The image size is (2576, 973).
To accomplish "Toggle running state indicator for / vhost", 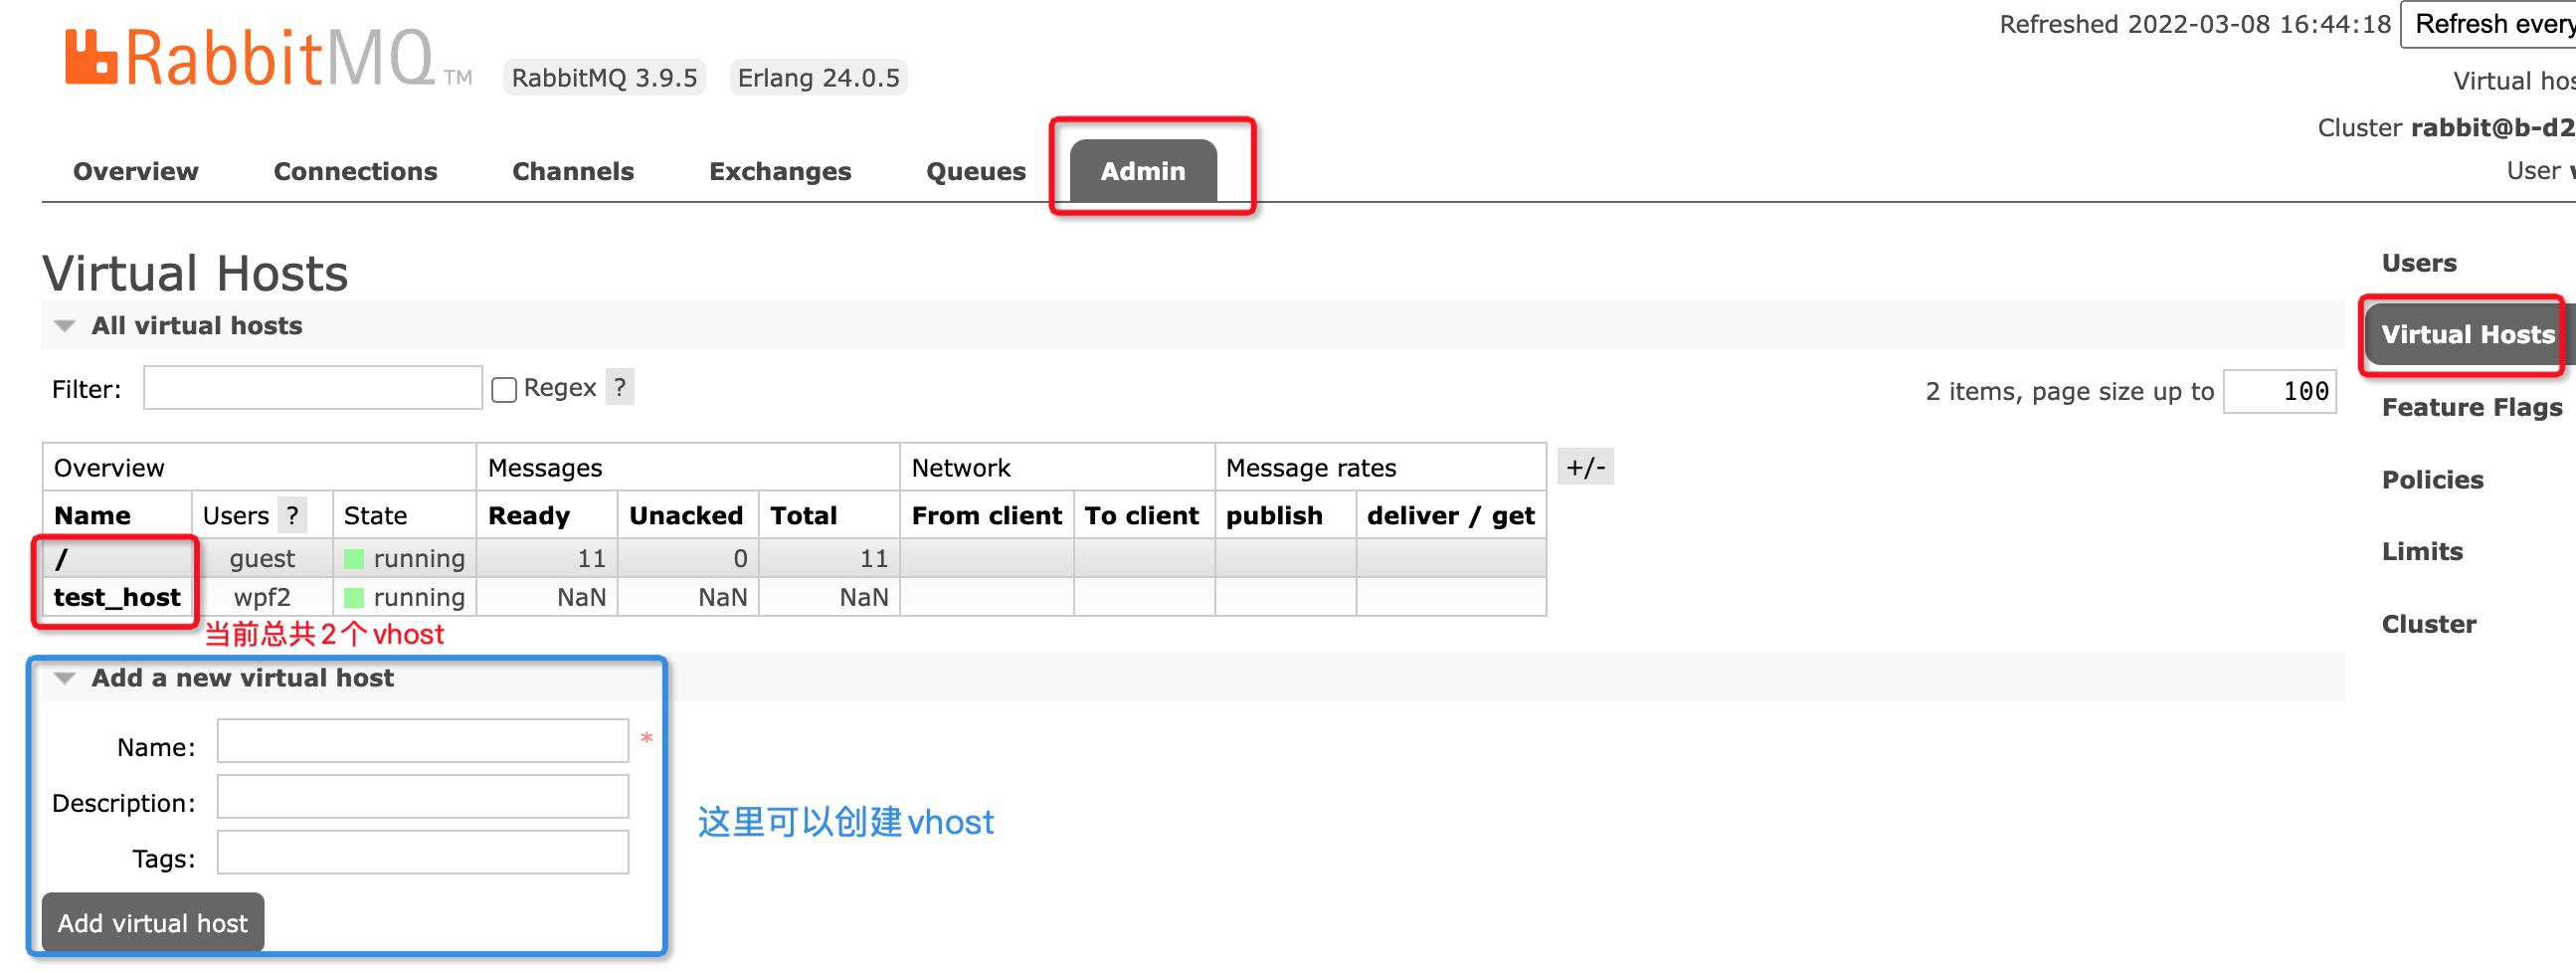I will point(354,558).
